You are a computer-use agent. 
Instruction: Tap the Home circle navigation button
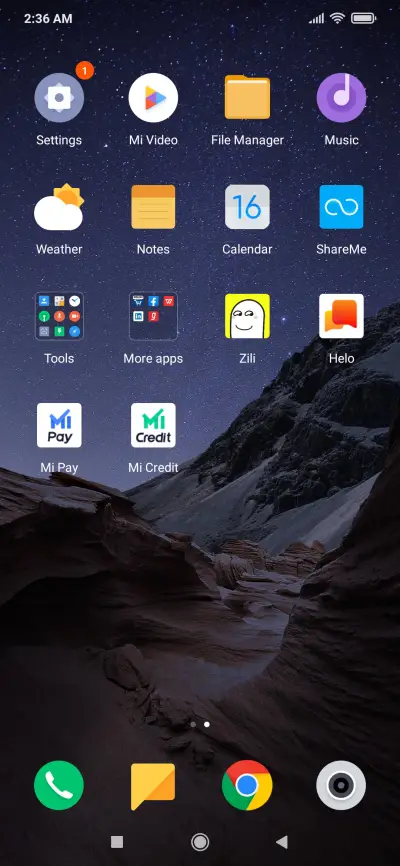(x=200, y=842)
